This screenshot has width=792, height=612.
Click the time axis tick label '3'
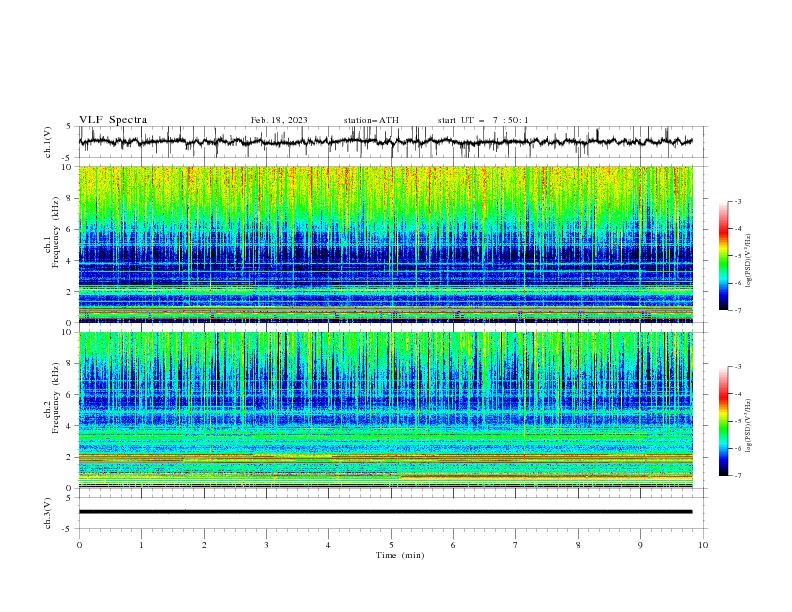pyautogui.click(x=266, y=545)
